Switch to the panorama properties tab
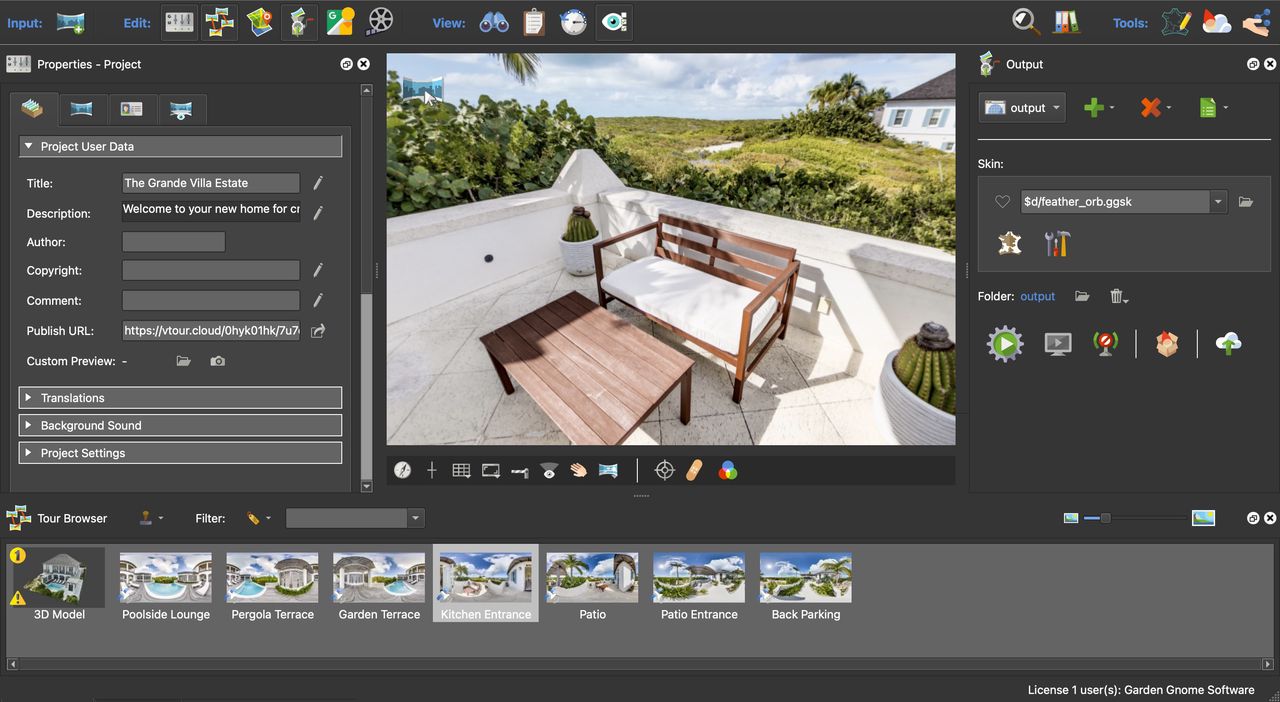This screenshot has width=1280, height=702. click(82, 109)
